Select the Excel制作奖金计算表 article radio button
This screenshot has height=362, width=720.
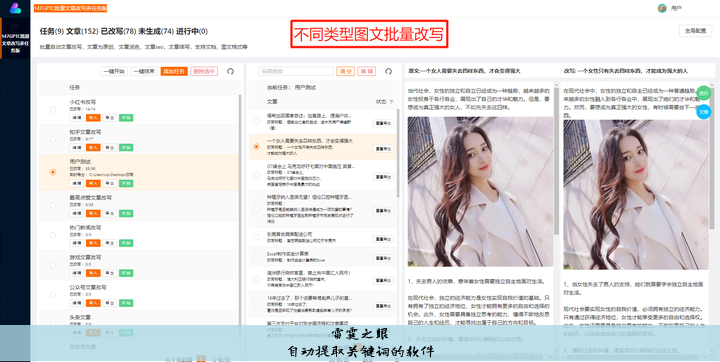pyautogui.click(x=256, y=256)
